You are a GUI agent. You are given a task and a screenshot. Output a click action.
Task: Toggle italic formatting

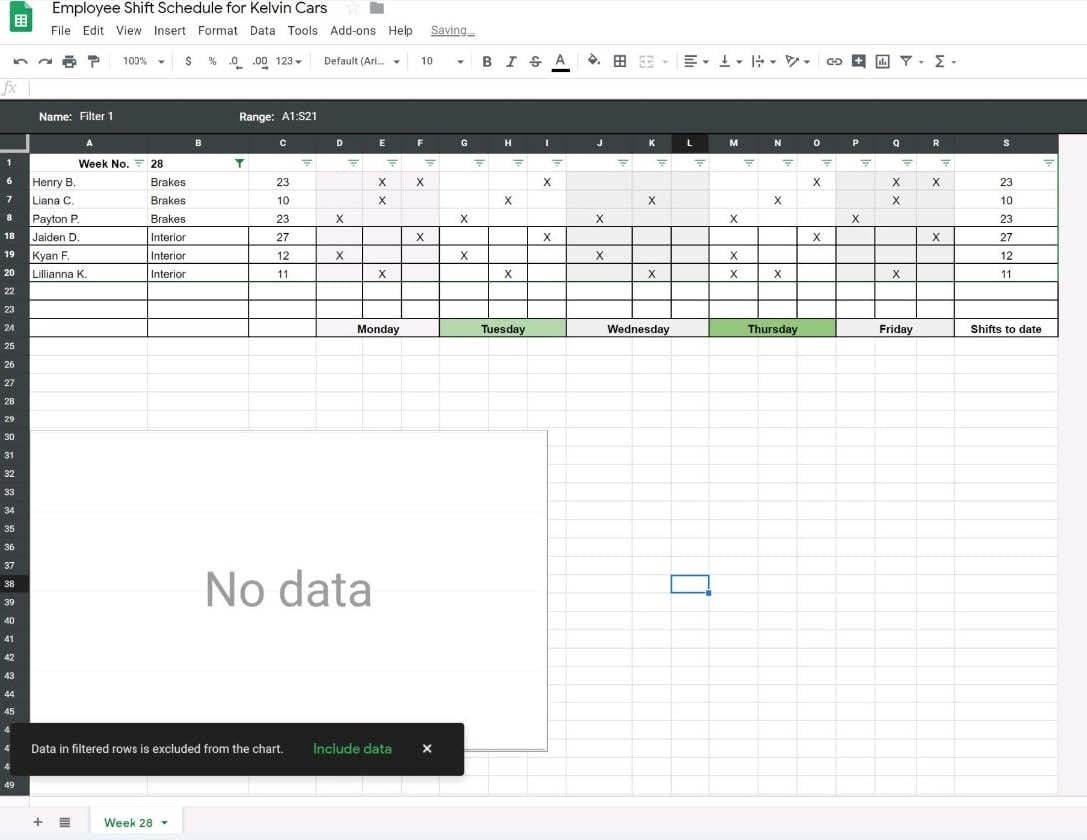click(x=511, y=61)
